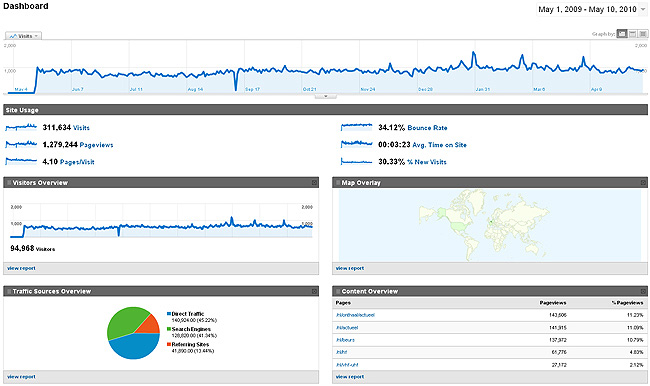Open the date range picker May 1, 2009 - May 10, 2010
The height and width of the screenshot is (386, 650).
(x=592, y=10)
